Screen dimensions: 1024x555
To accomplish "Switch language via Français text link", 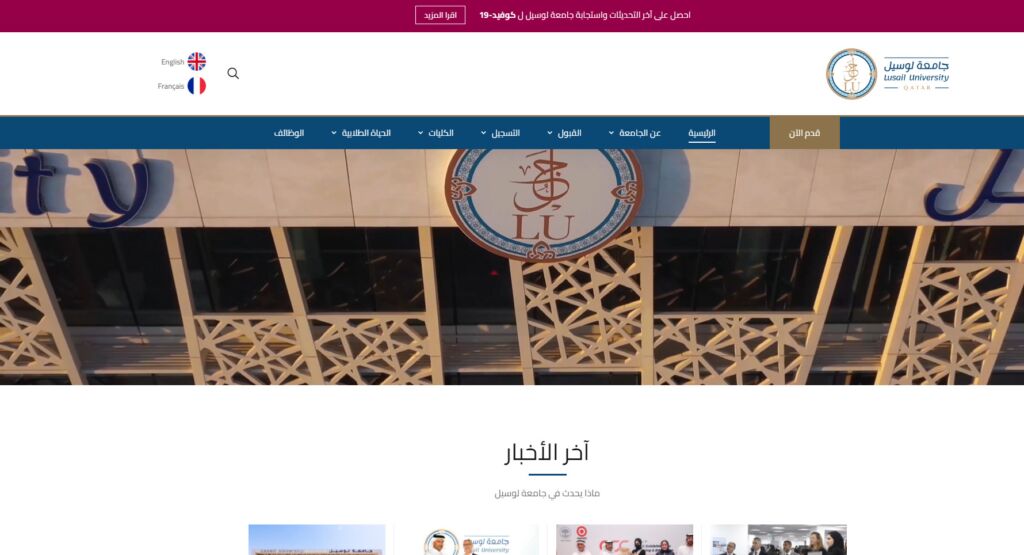I will tap(170, 86).
